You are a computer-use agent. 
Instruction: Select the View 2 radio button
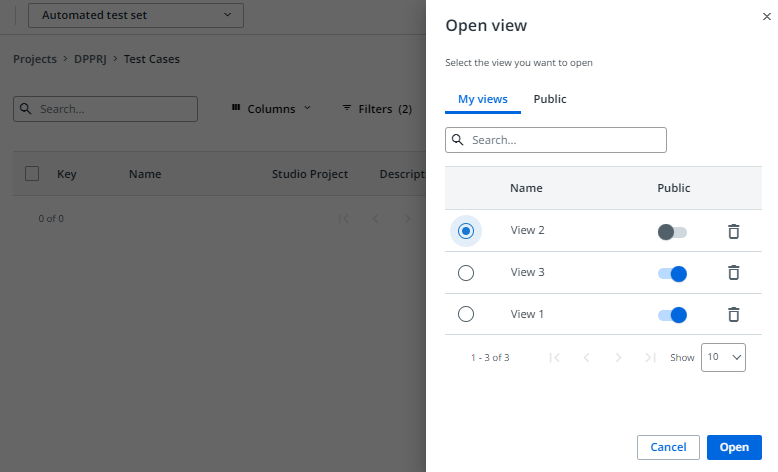pyautogui.click(x=466, y=231)
